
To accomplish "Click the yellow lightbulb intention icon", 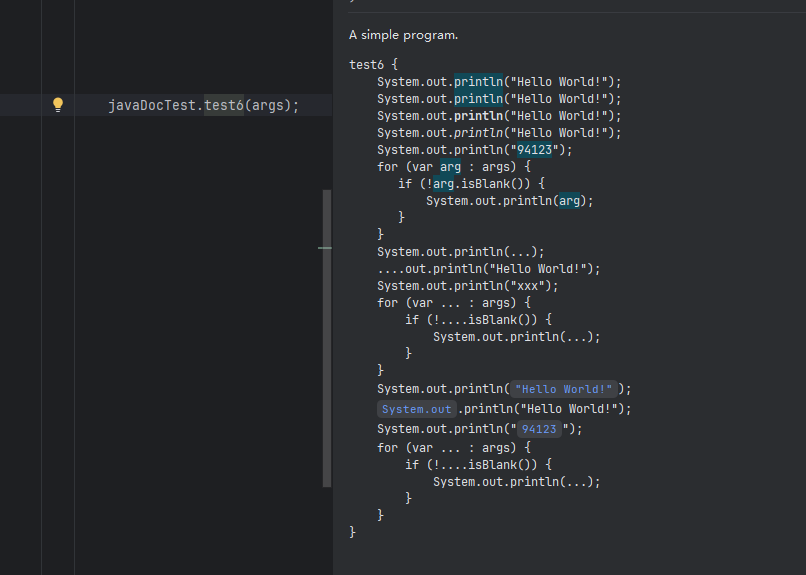I will pos(58,105).
